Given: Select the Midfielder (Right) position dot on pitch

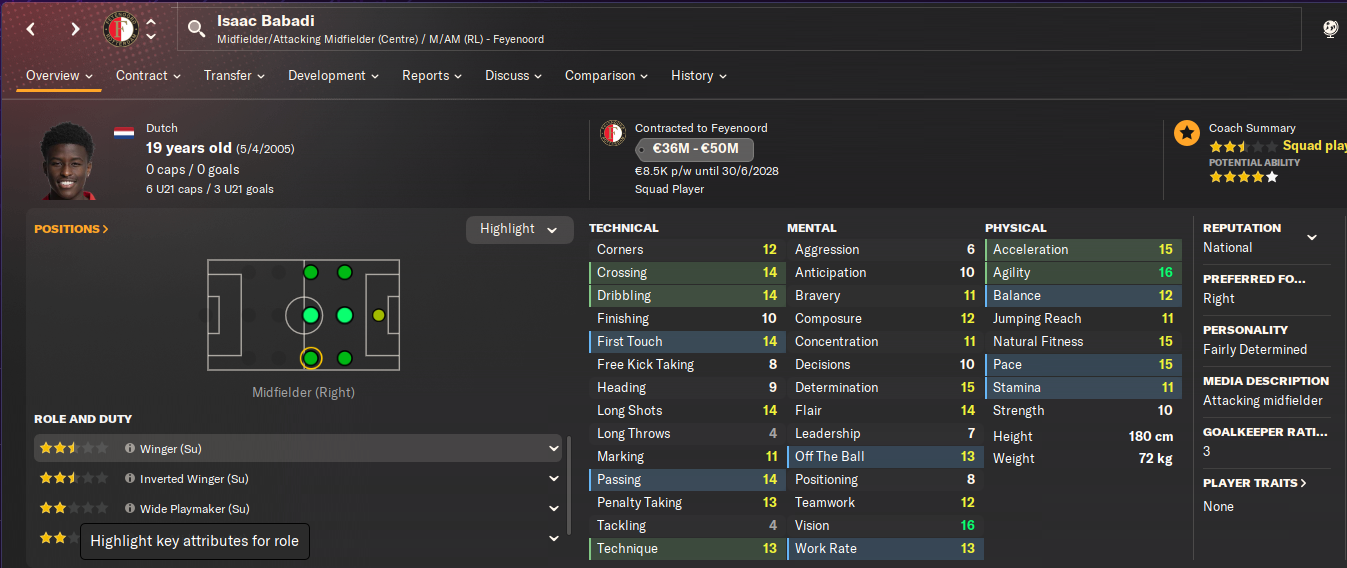Looking at the screenshot, I should pos(311,358).
